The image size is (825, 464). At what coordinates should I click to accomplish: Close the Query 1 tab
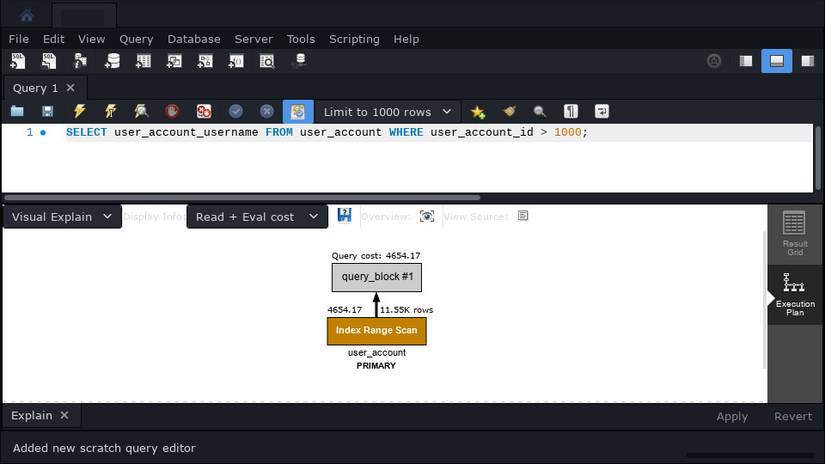point(71,88)
